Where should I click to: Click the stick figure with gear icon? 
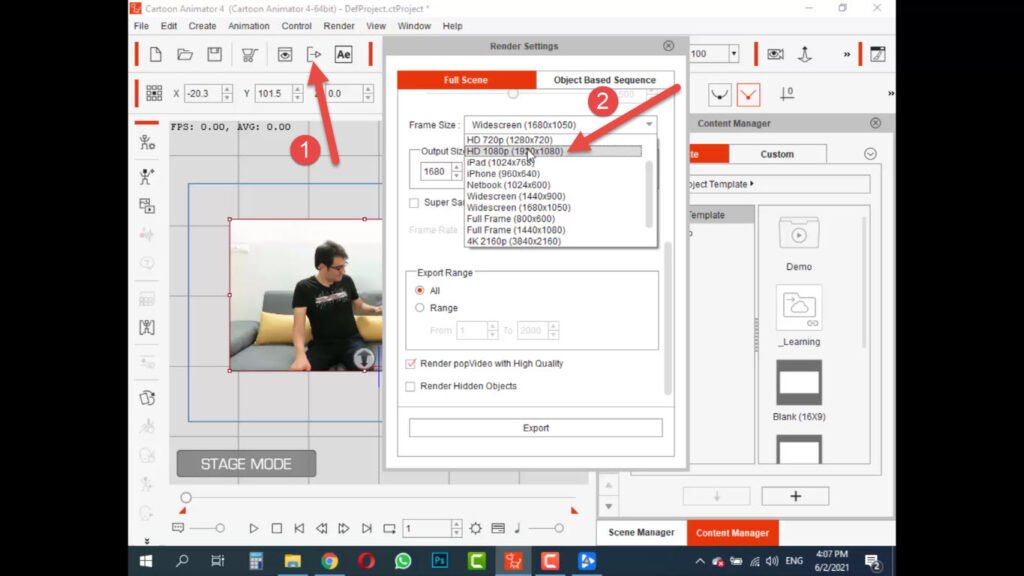click(x=147, y=142)
